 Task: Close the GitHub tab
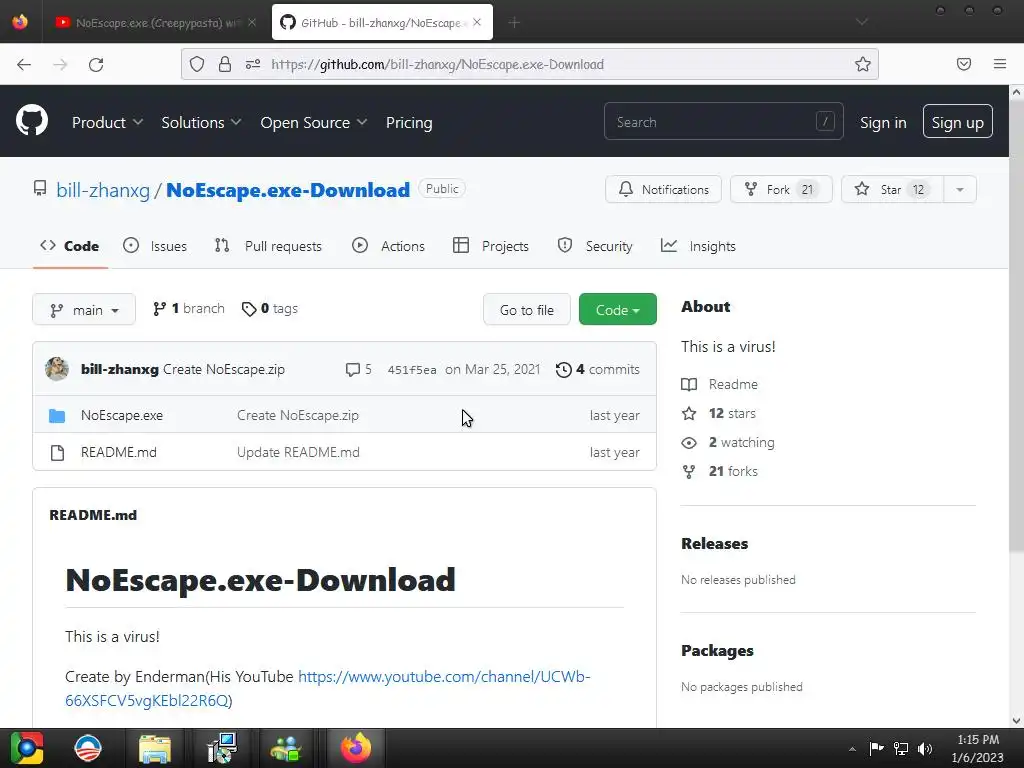coord(477,22)
